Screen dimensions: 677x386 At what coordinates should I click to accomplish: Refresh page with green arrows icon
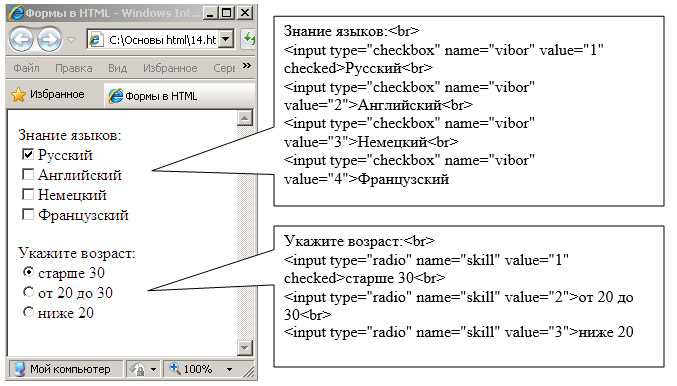pyautogui.click(x=249, y=39)
